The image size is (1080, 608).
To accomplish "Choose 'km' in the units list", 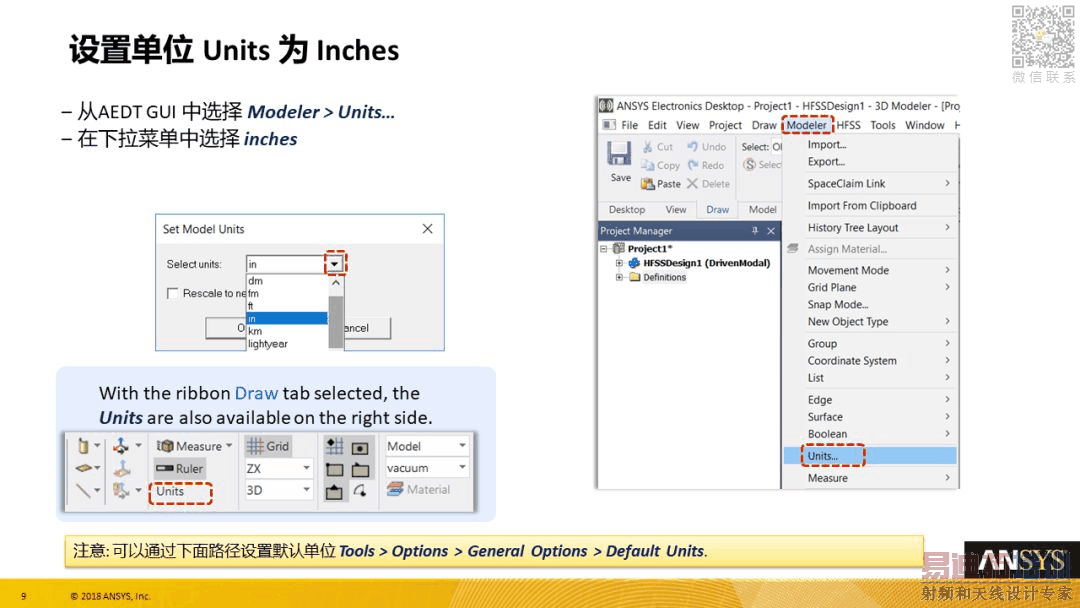I will tap(287, 331).
